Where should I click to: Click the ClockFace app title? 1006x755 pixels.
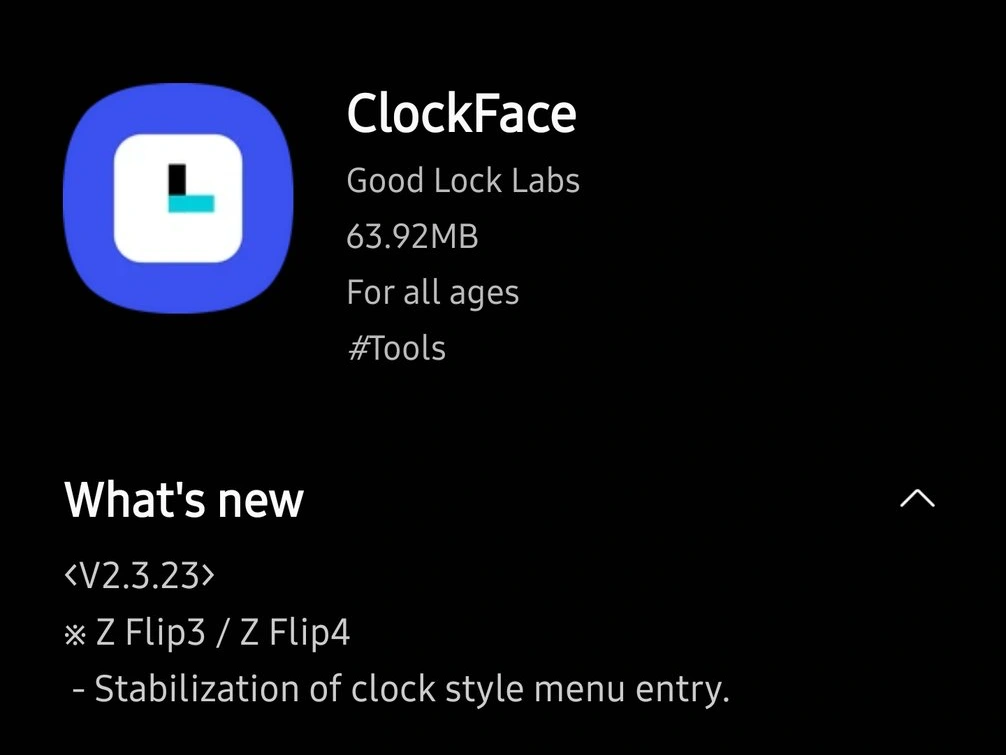[461, 113]
